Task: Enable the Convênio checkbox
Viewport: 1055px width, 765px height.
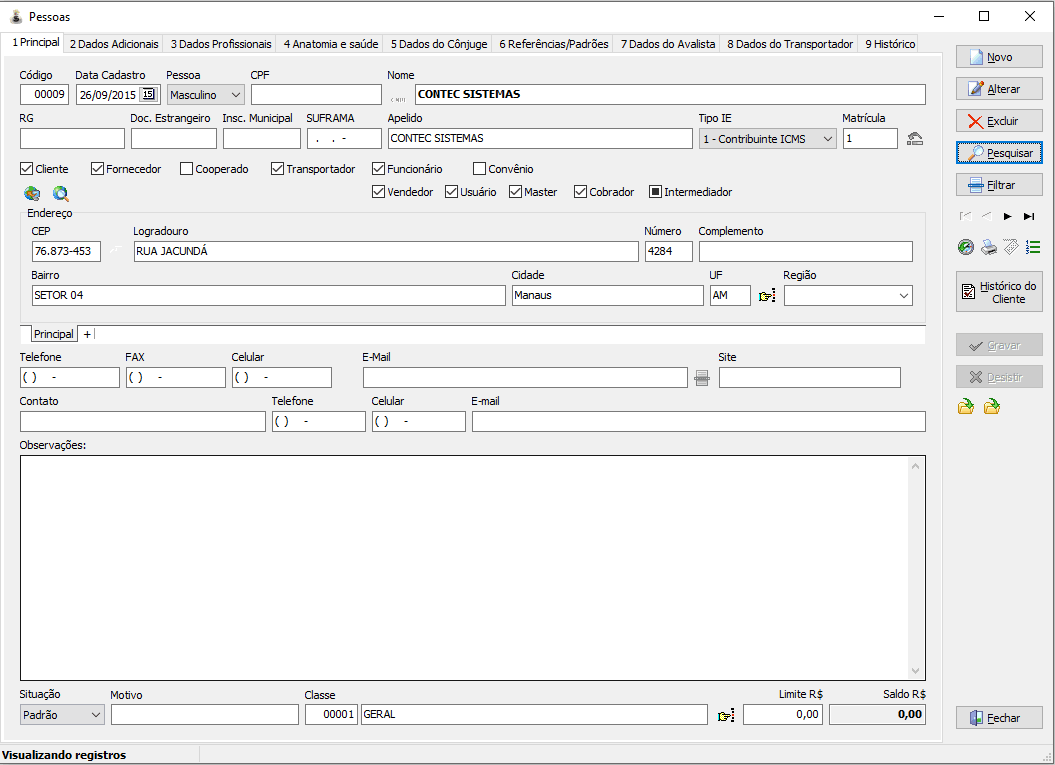Action: [x=479, y=168]
